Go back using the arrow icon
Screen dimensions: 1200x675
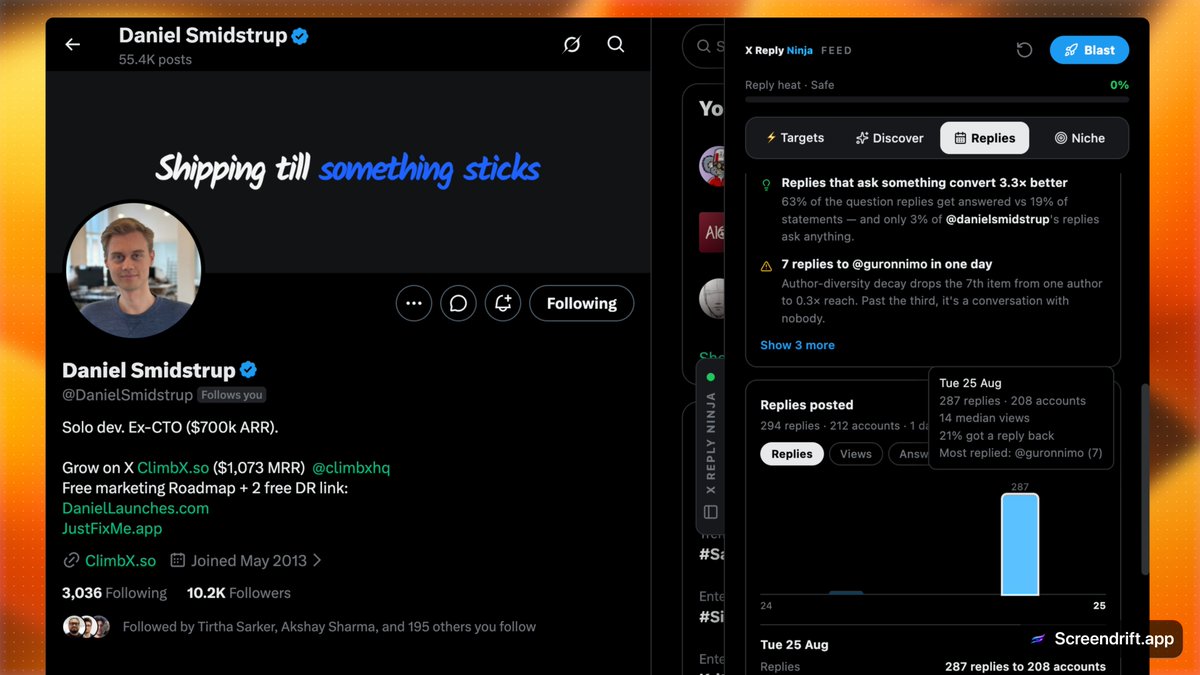72,44
